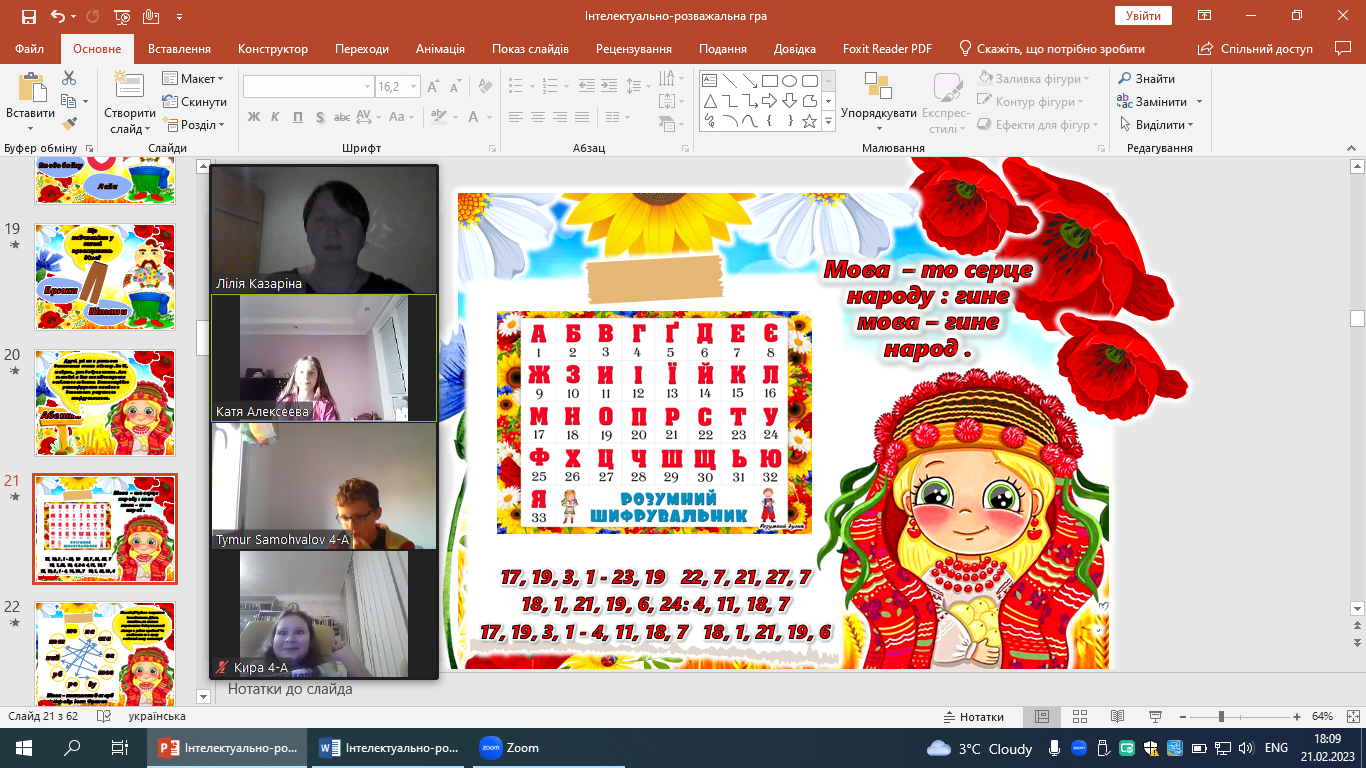
Task: Switch to the Анімація tab
Action: tap(440, 49)
